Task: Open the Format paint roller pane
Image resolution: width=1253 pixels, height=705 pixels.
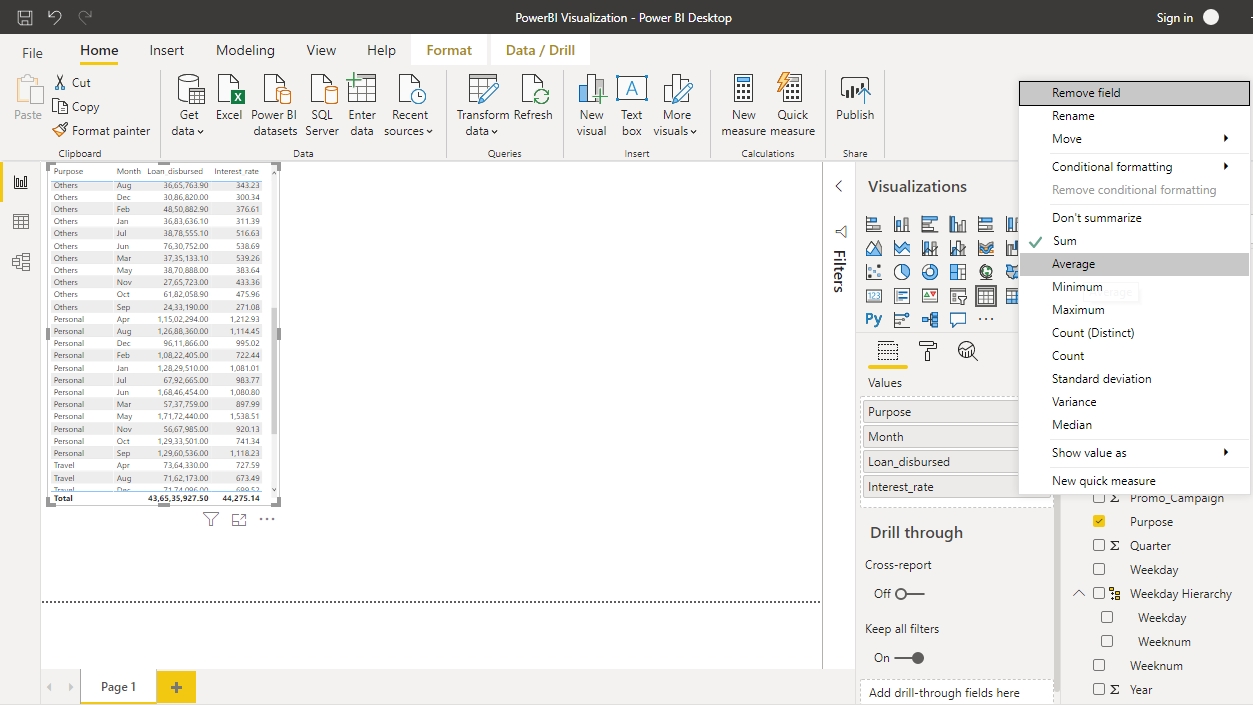Action: (x=928, y=351)
